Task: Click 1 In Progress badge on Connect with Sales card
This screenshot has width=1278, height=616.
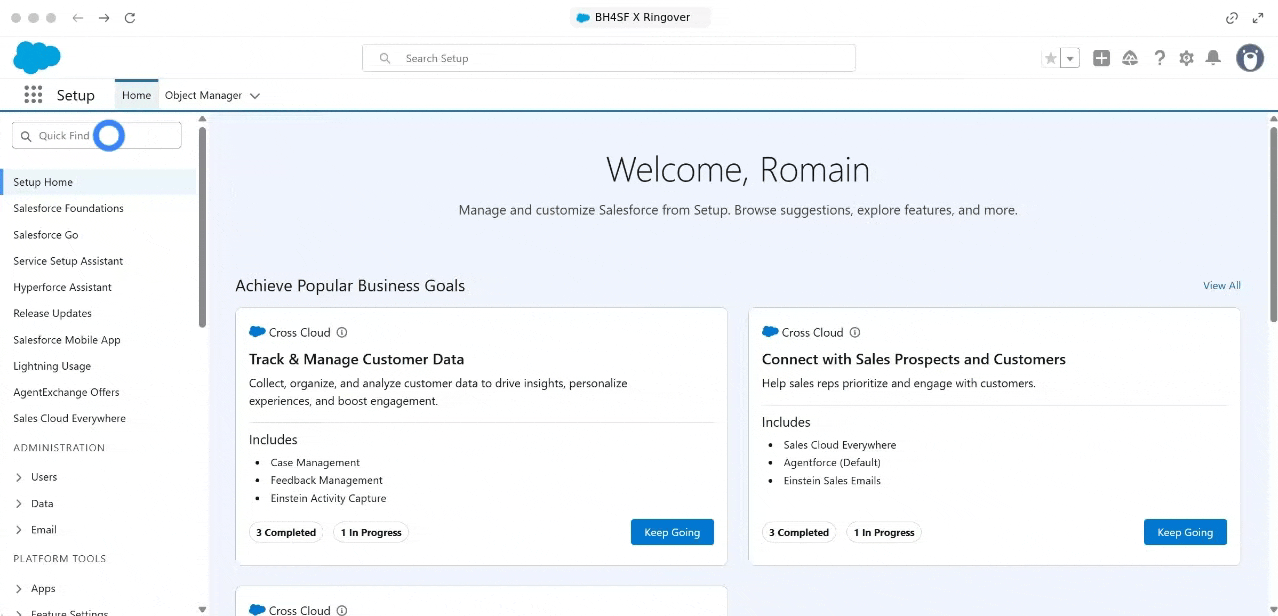Action: coord(884,532)
